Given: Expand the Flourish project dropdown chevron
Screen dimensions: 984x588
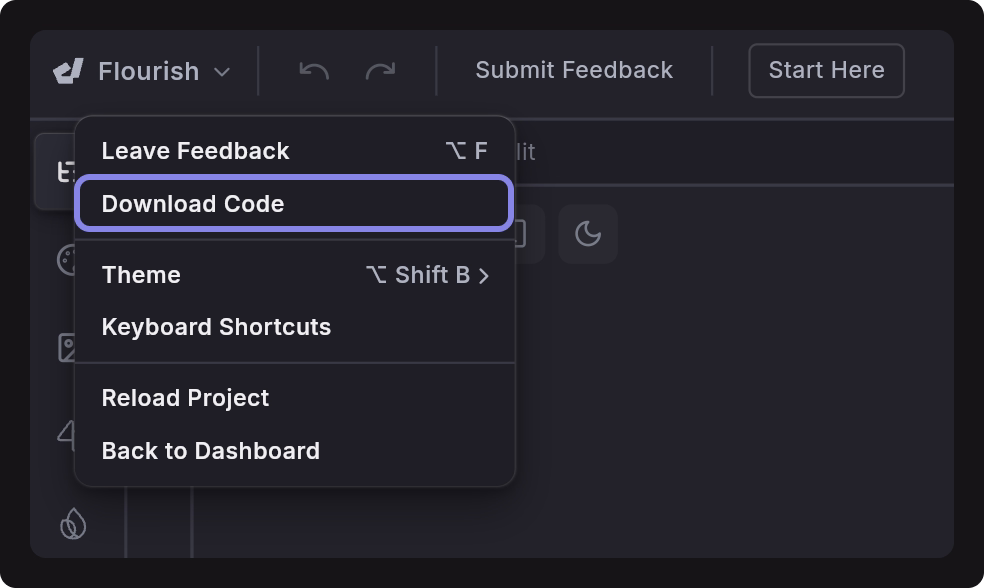Looking at the screenshot, I should click(222, 72).
